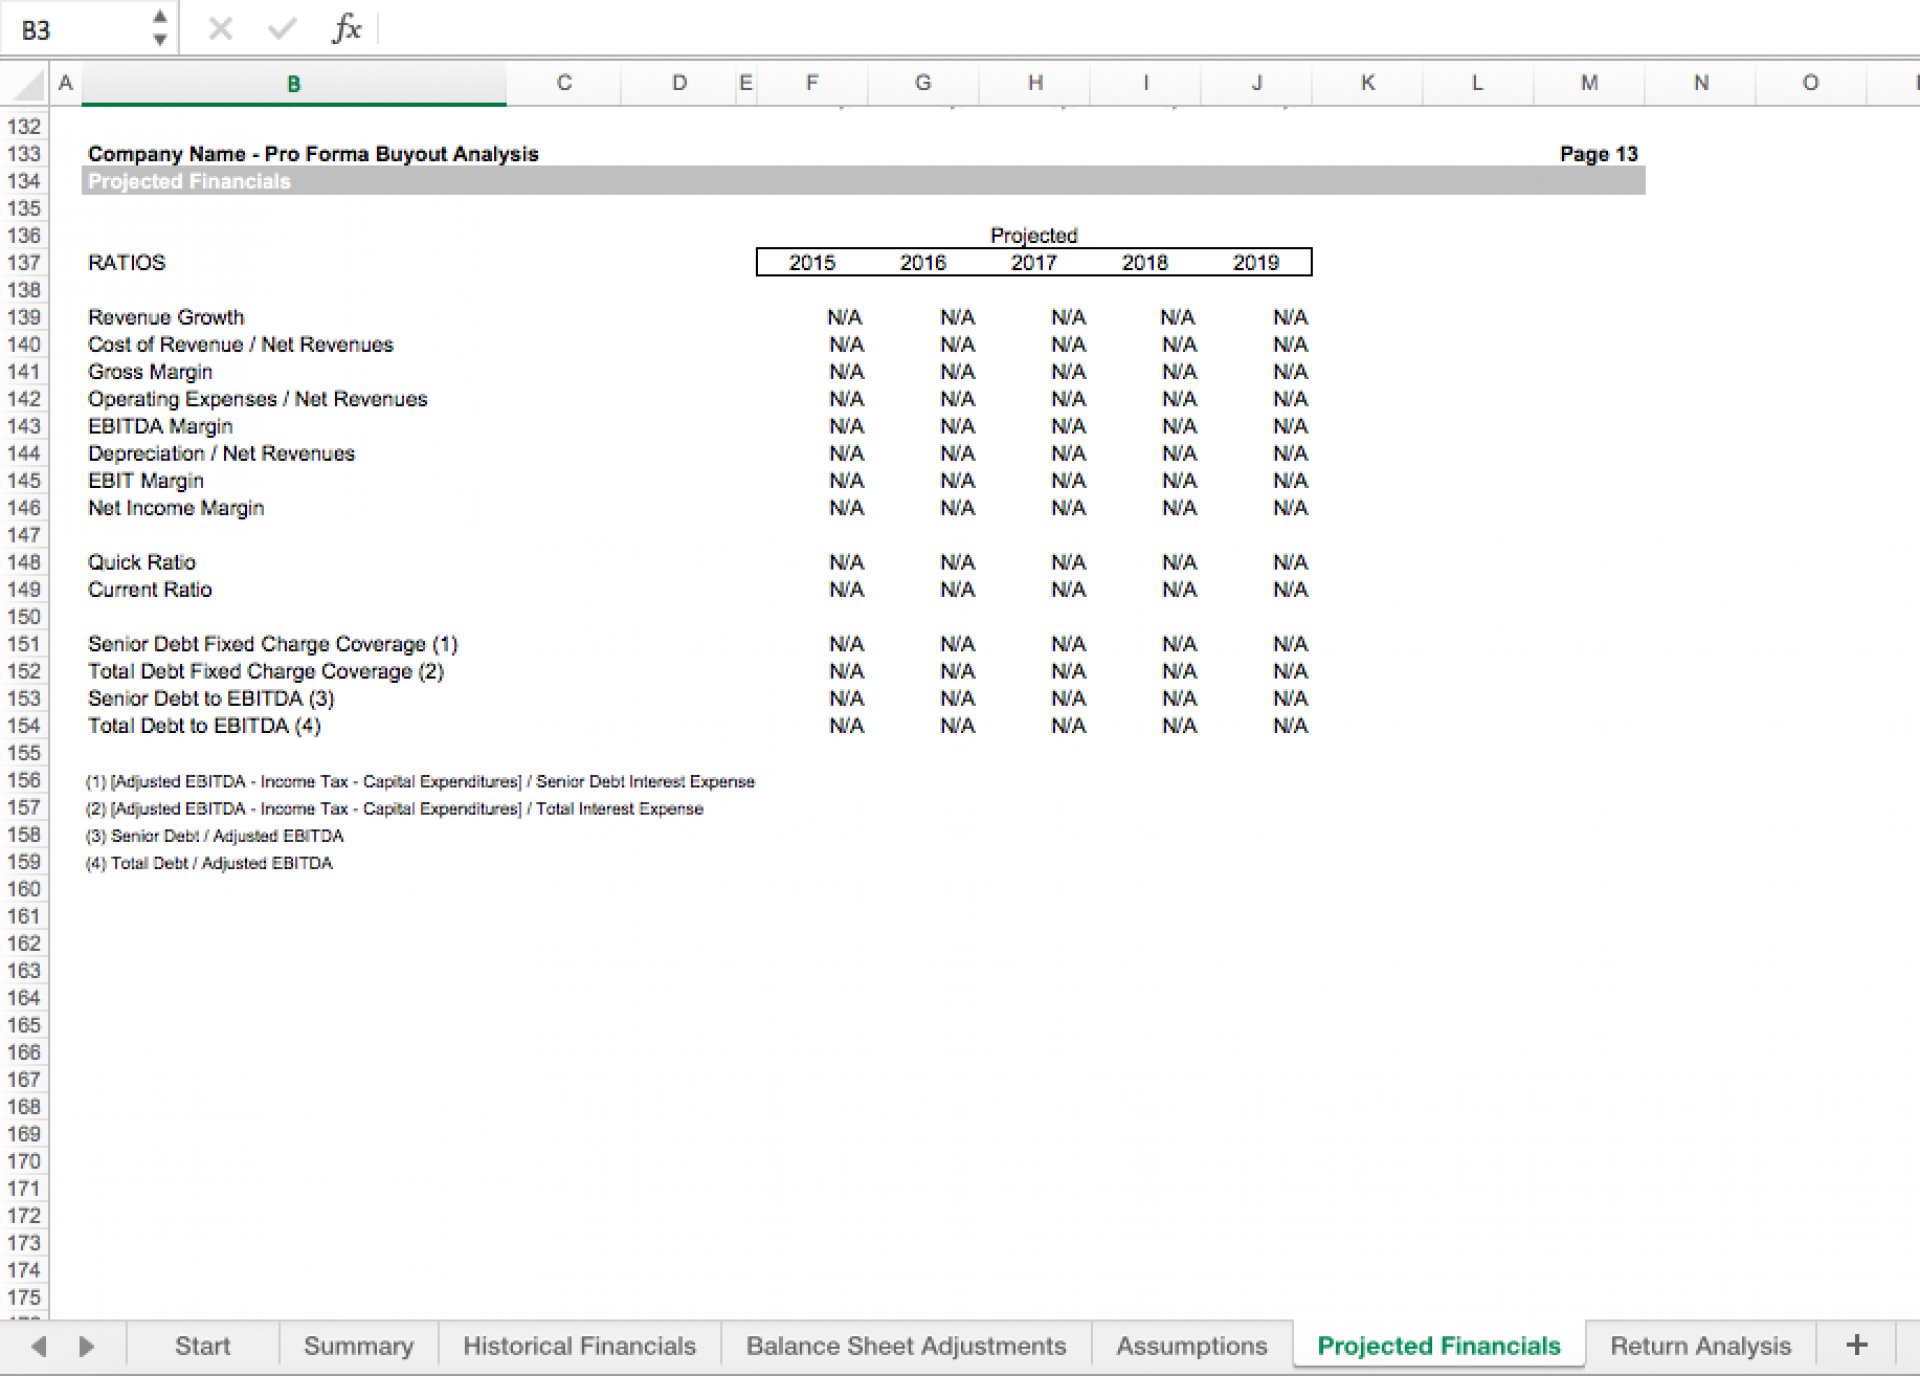Select row 148 header
1920x1376 pixels.
pyautogui.click(x=24, y=562)
